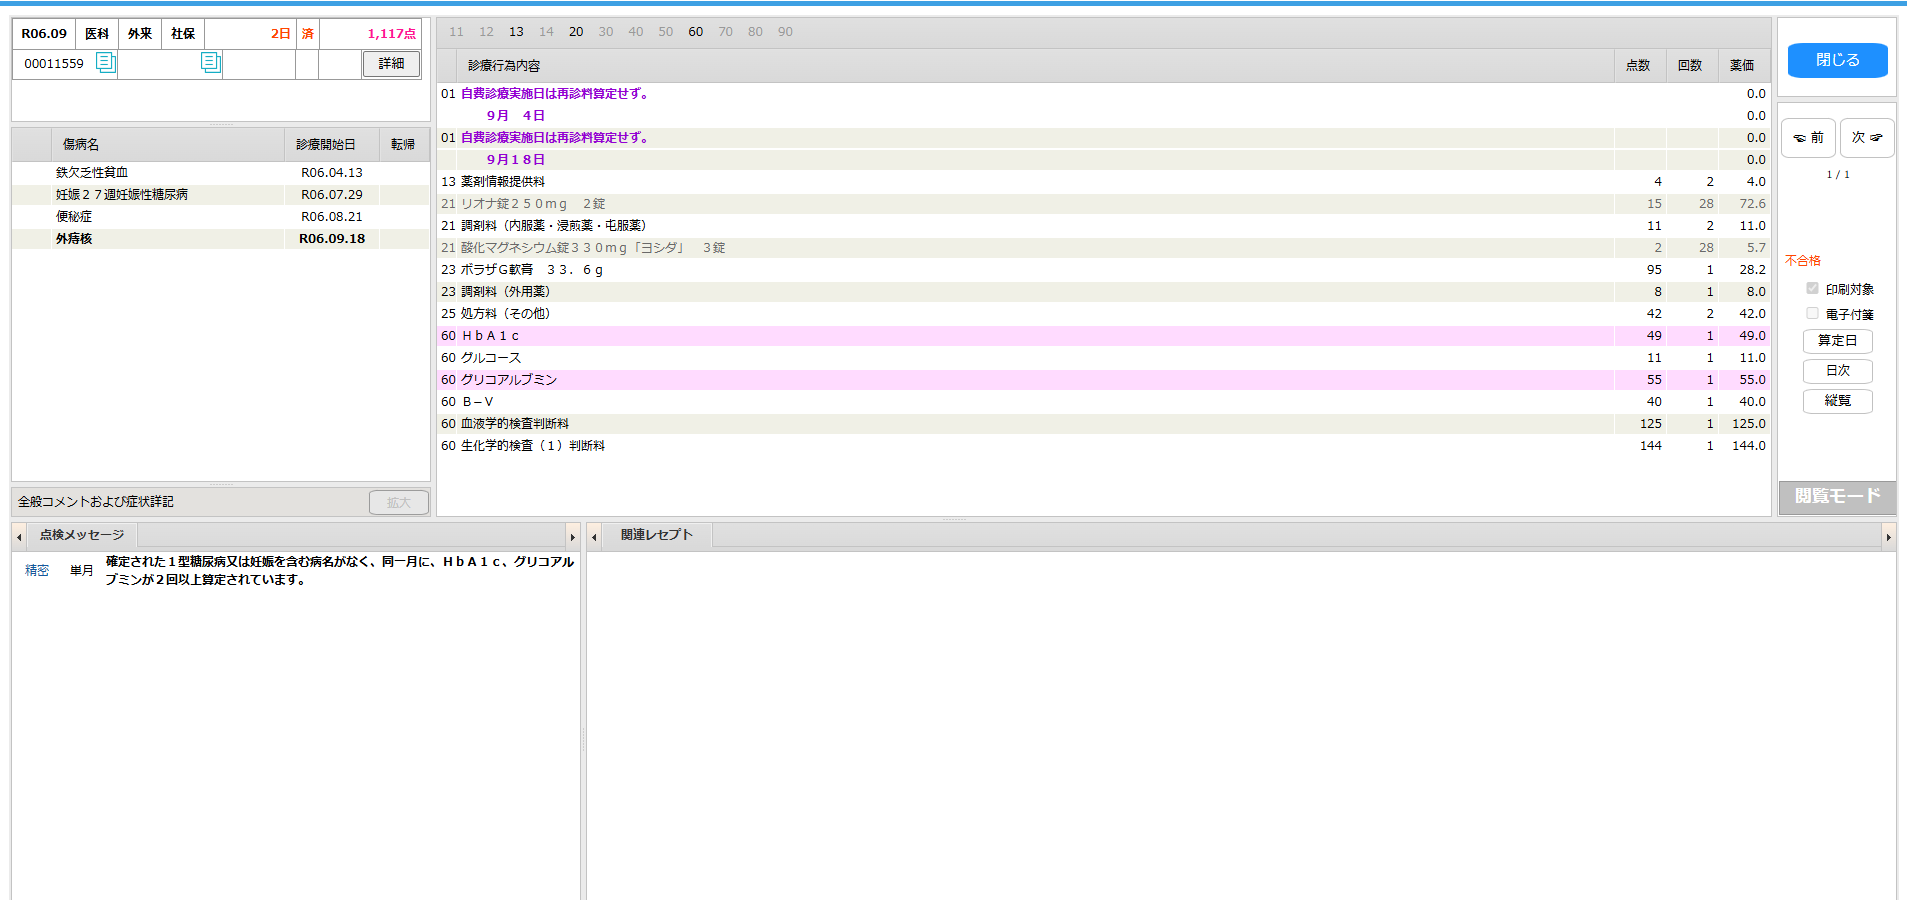
Task: Jump to code 40 section tab
Action: click(x=636, y=32)
